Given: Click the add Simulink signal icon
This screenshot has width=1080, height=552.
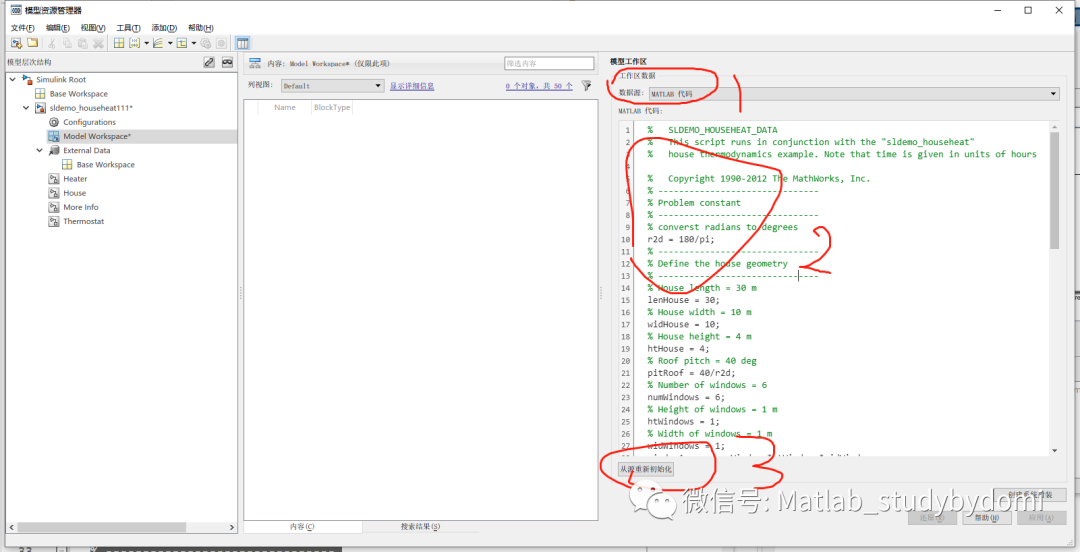Looking at the screenshot, I should click(x=158, y=43).
